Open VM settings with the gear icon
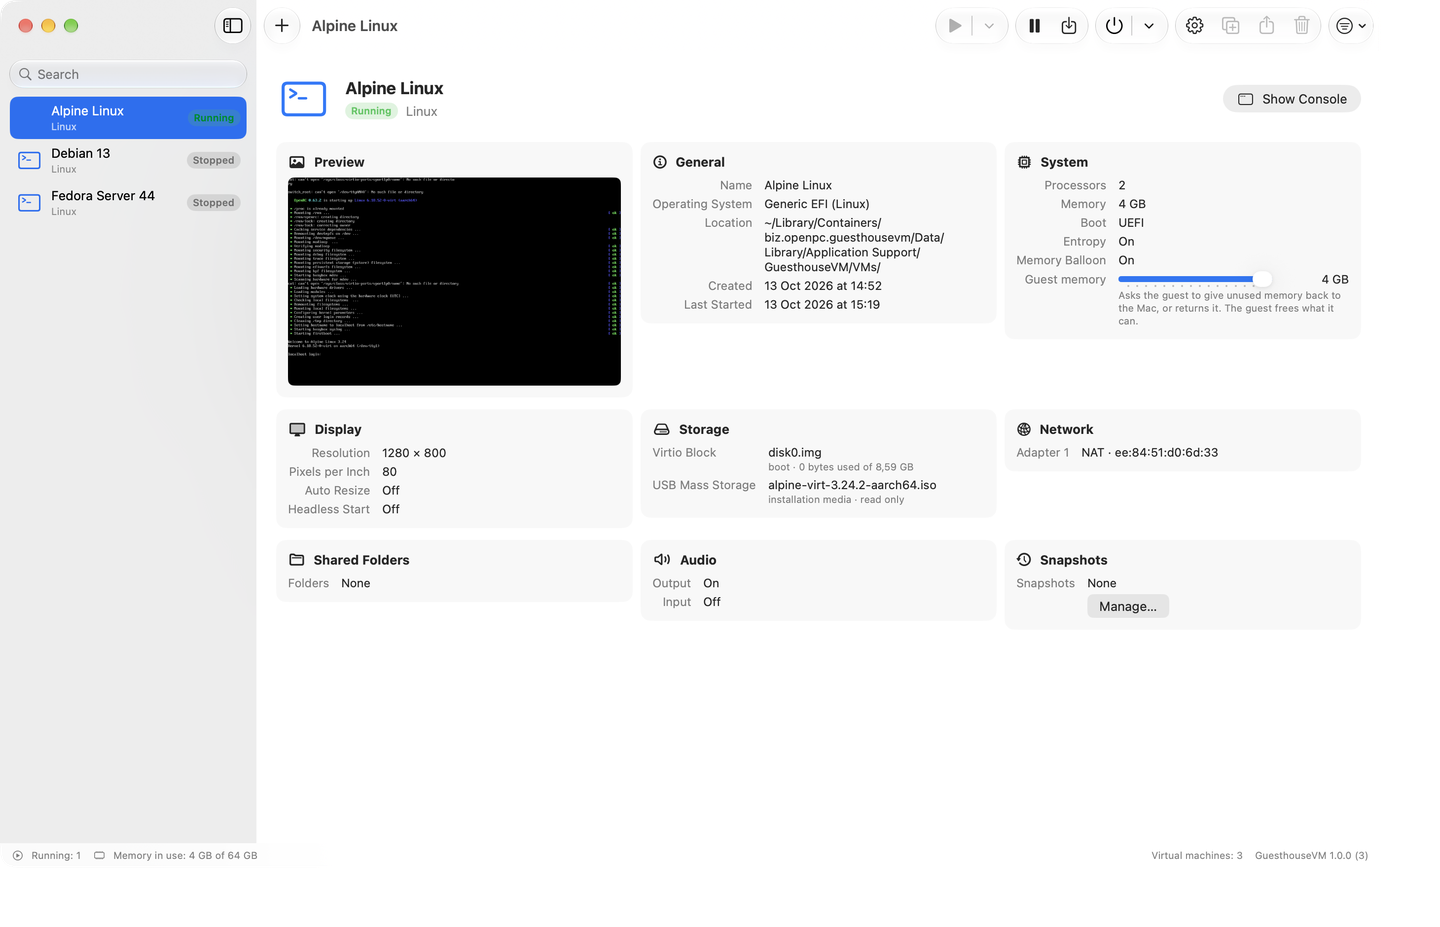This screenshot has width=1440, height=927. pyautogui.click(x=1194, y=26)
